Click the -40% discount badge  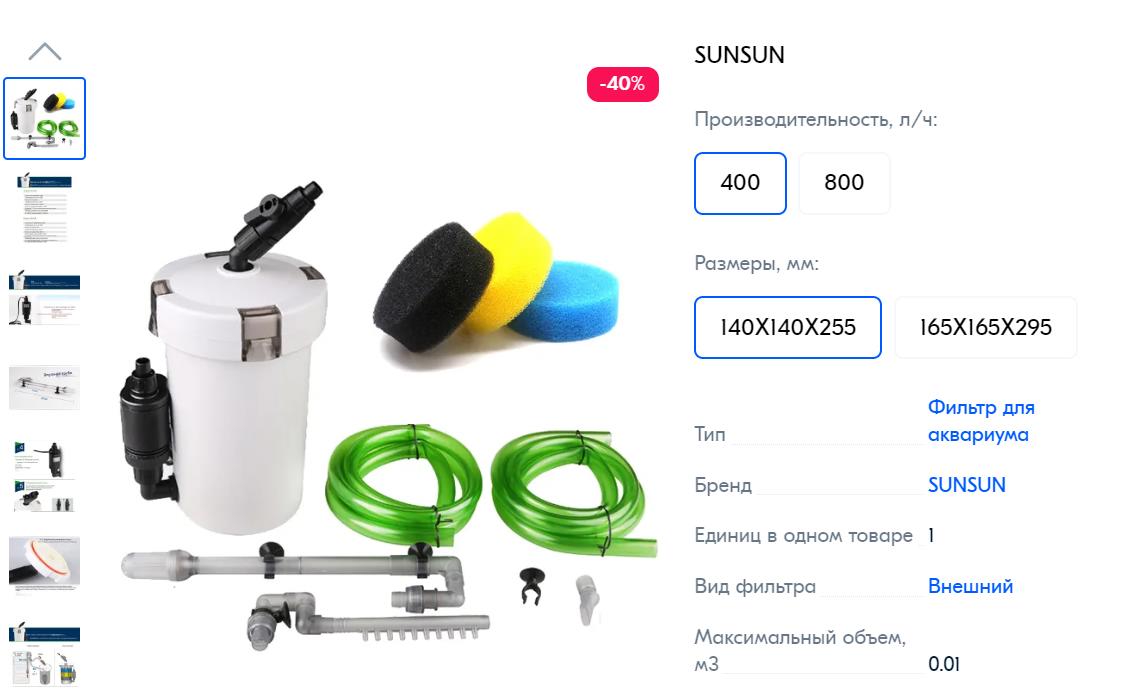(x=622, y=84)
